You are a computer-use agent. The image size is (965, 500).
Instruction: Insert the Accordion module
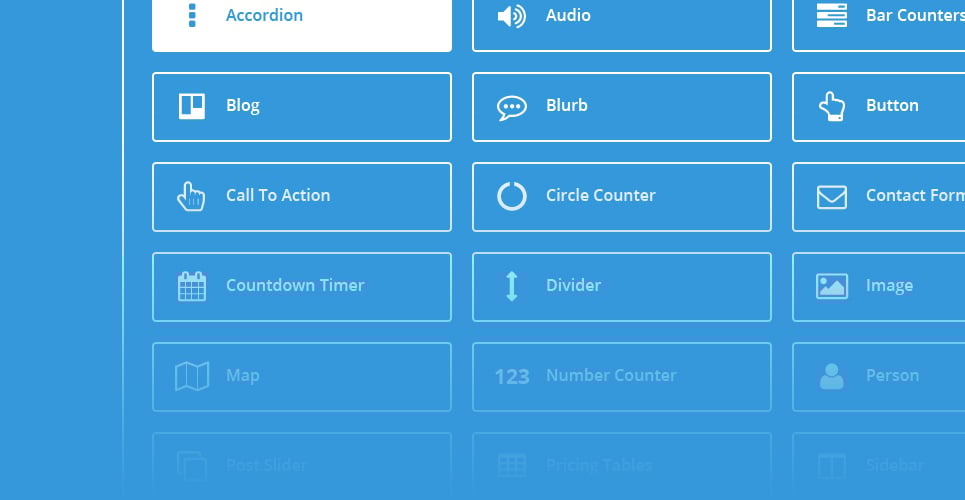click(302, 25)
